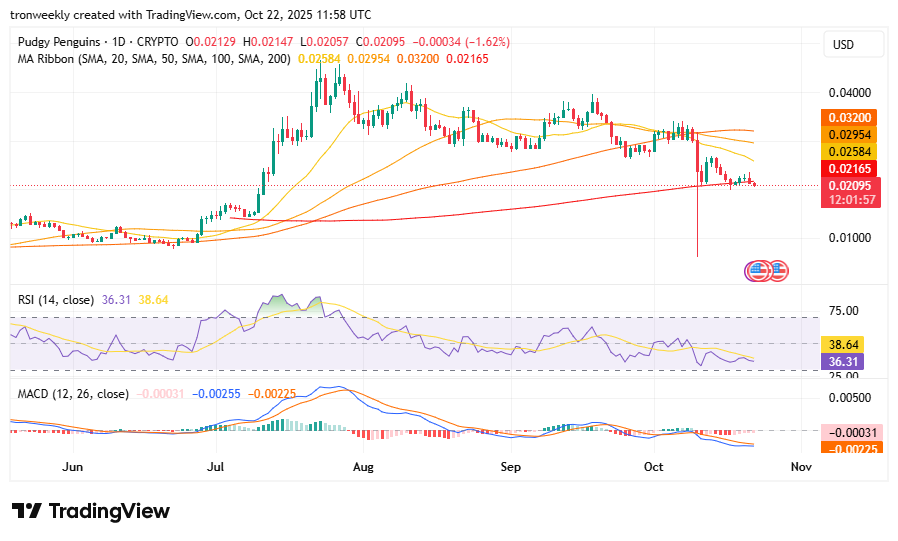Click the 12:01:57 bar countdown timer
The width and height of the screenshot is (898, 541).
pyautogui.click(x=849, y=200)
